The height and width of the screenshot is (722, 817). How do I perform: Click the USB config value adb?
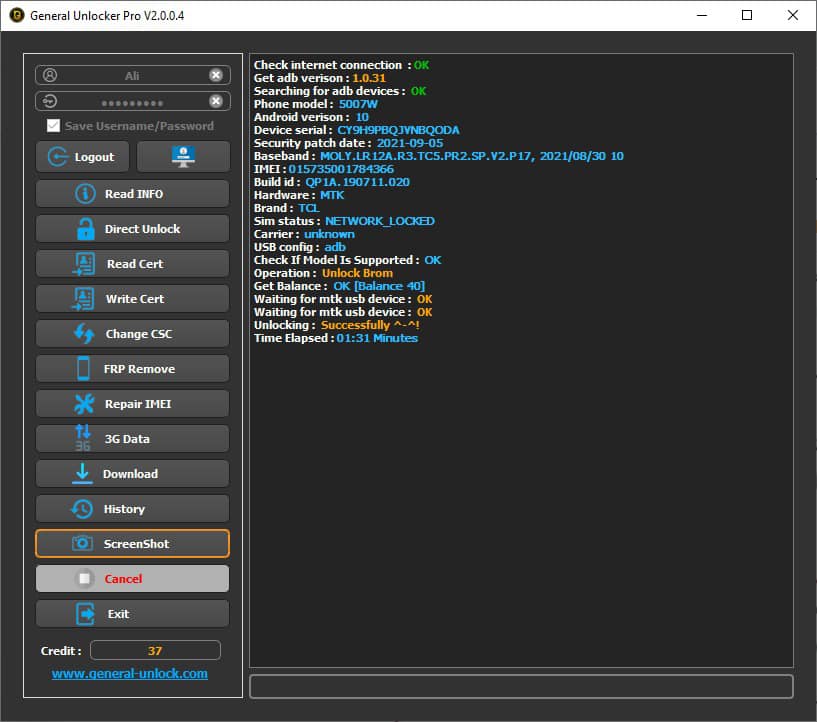(335, 247)
